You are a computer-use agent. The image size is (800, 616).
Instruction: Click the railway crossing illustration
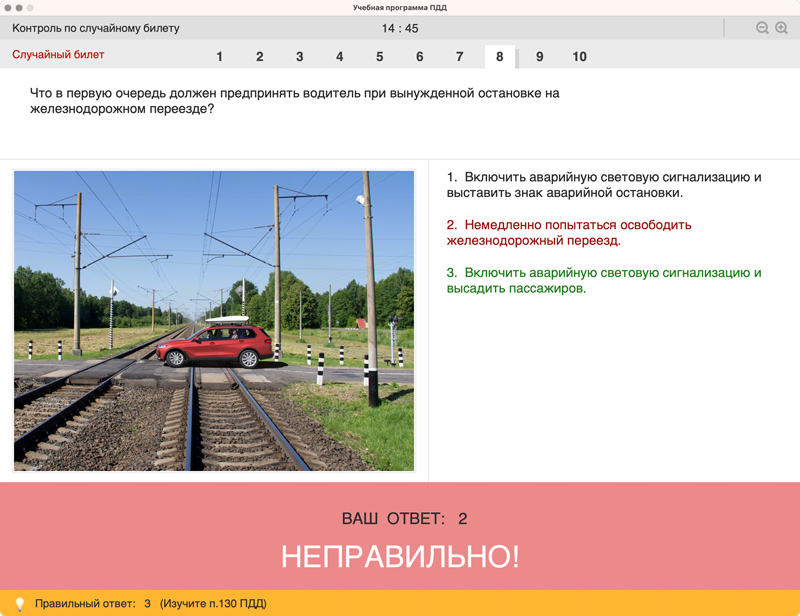pos(214,321)
